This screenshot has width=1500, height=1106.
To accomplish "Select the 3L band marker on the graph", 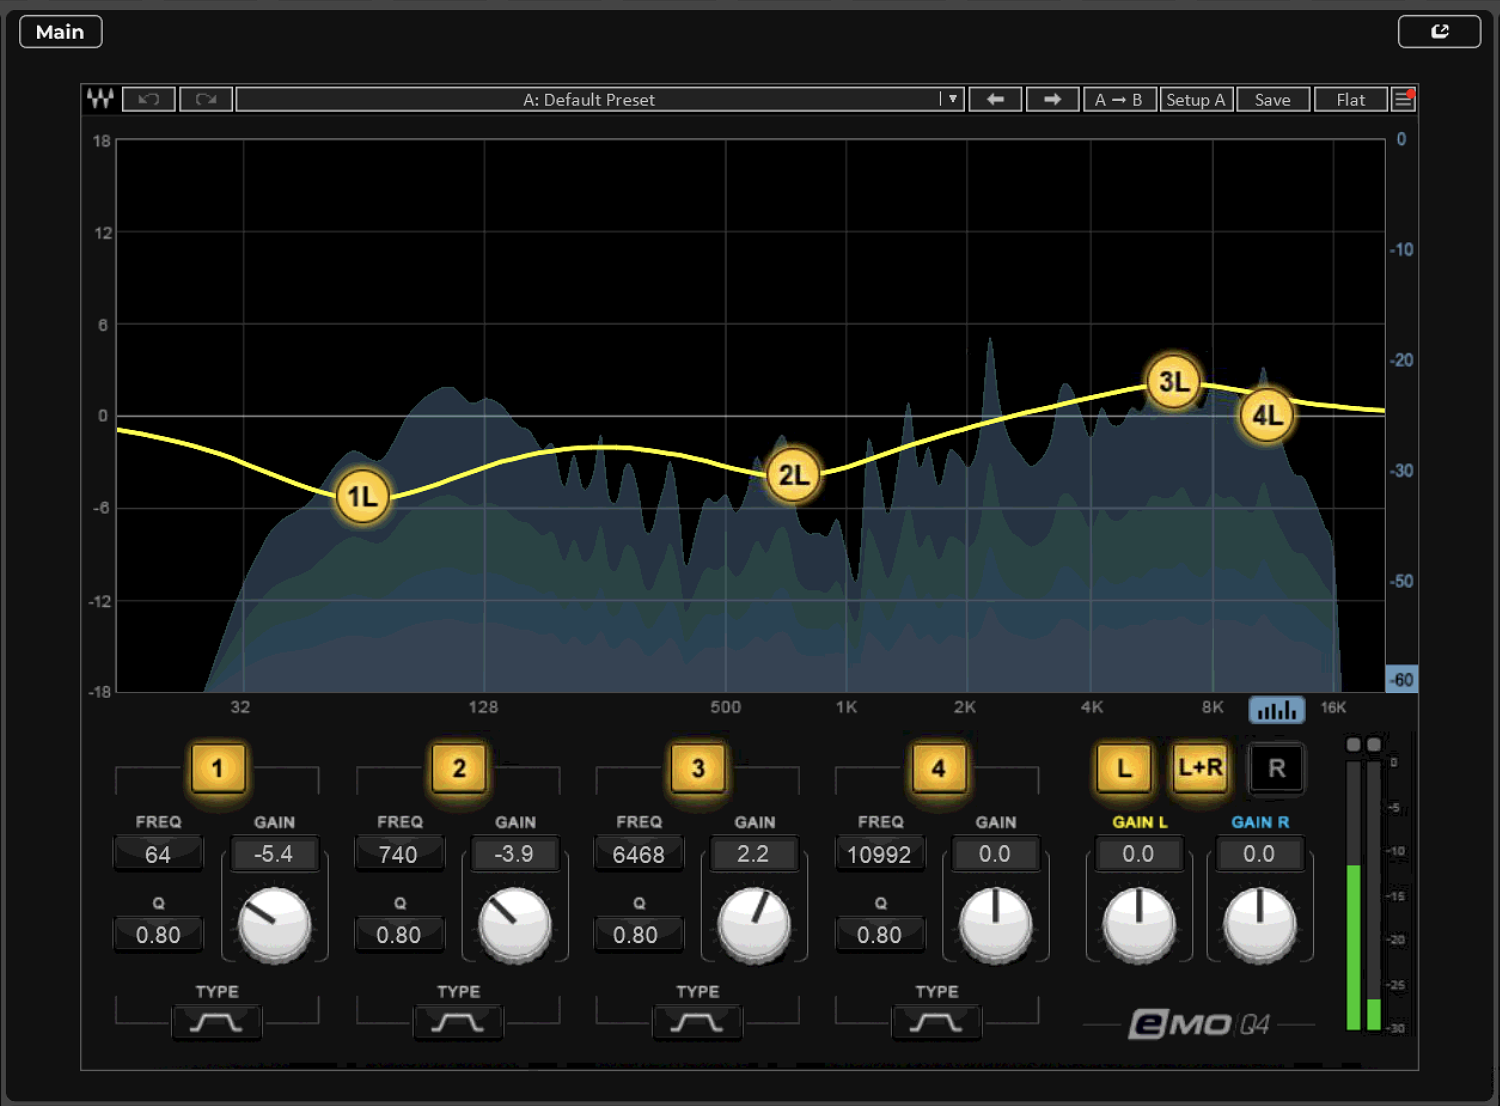I will pyautogui.click(x=1173, y=381).
